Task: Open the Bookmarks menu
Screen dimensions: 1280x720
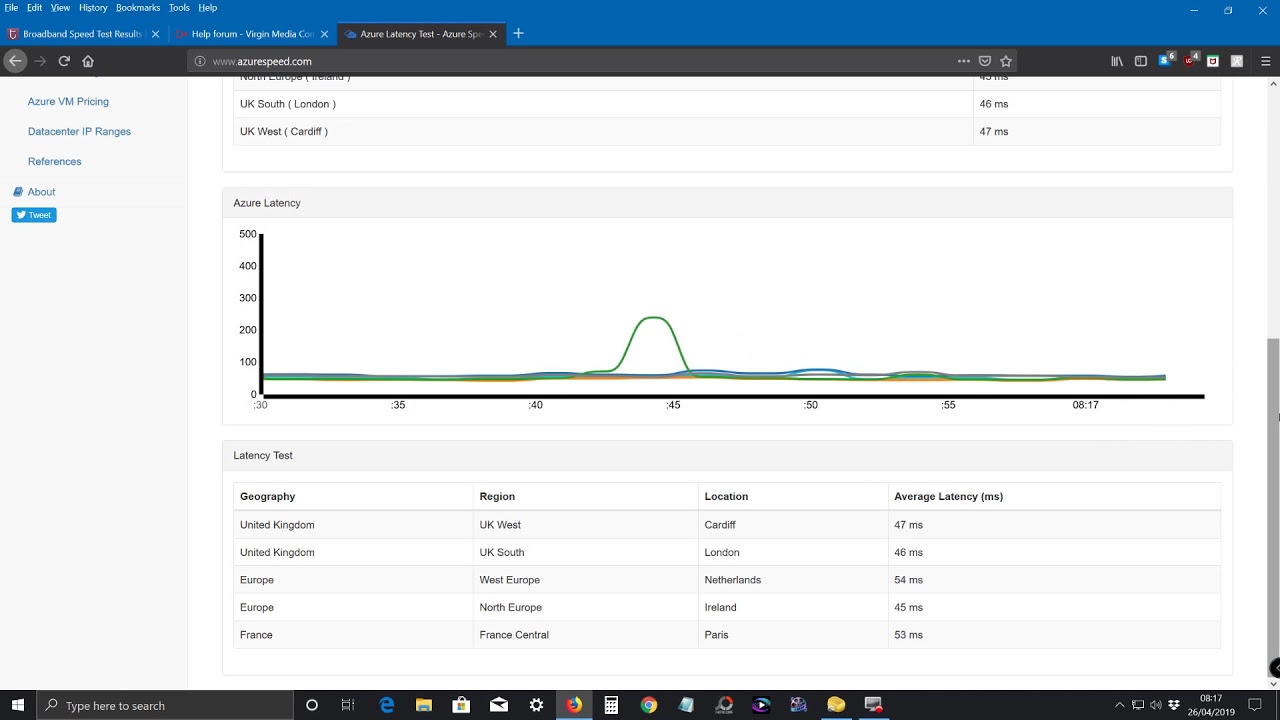Action: click(x=138, y=7)
